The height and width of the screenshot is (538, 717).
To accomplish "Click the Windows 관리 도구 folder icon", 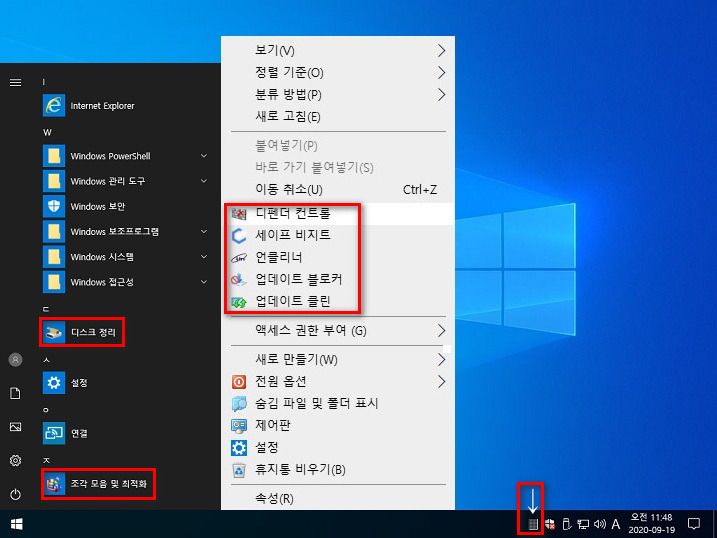I will tap(54, 181).
